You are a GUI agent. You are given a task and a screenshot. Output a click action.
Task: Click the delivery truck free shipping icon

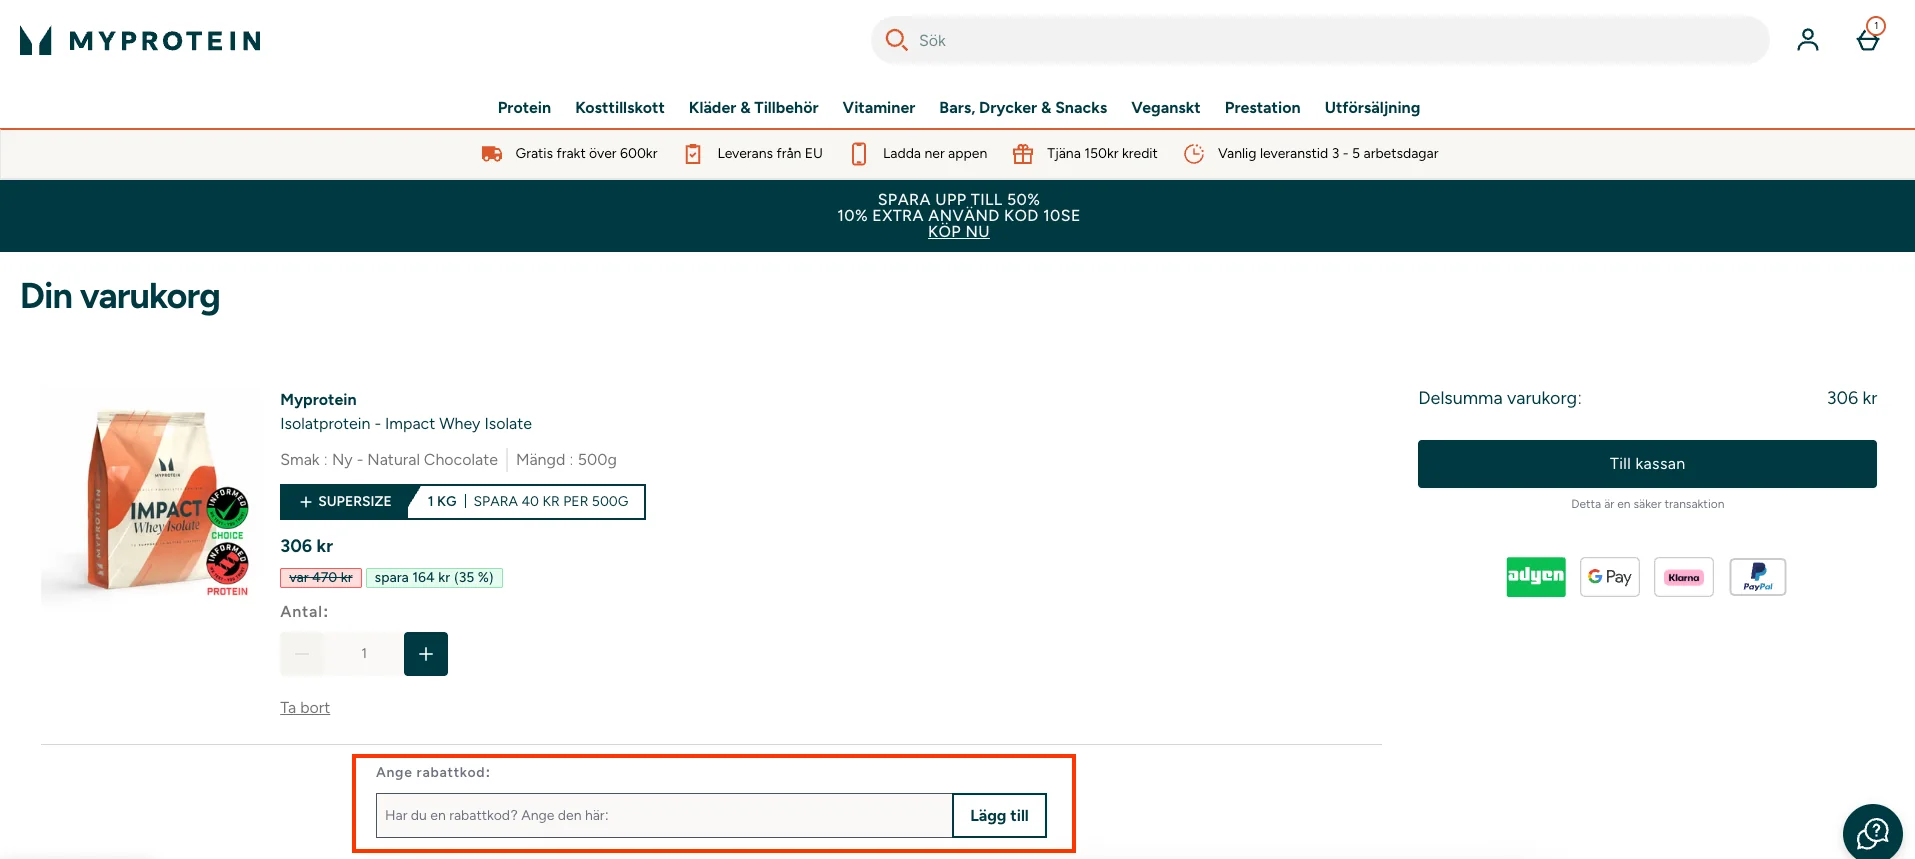[492, 154]
